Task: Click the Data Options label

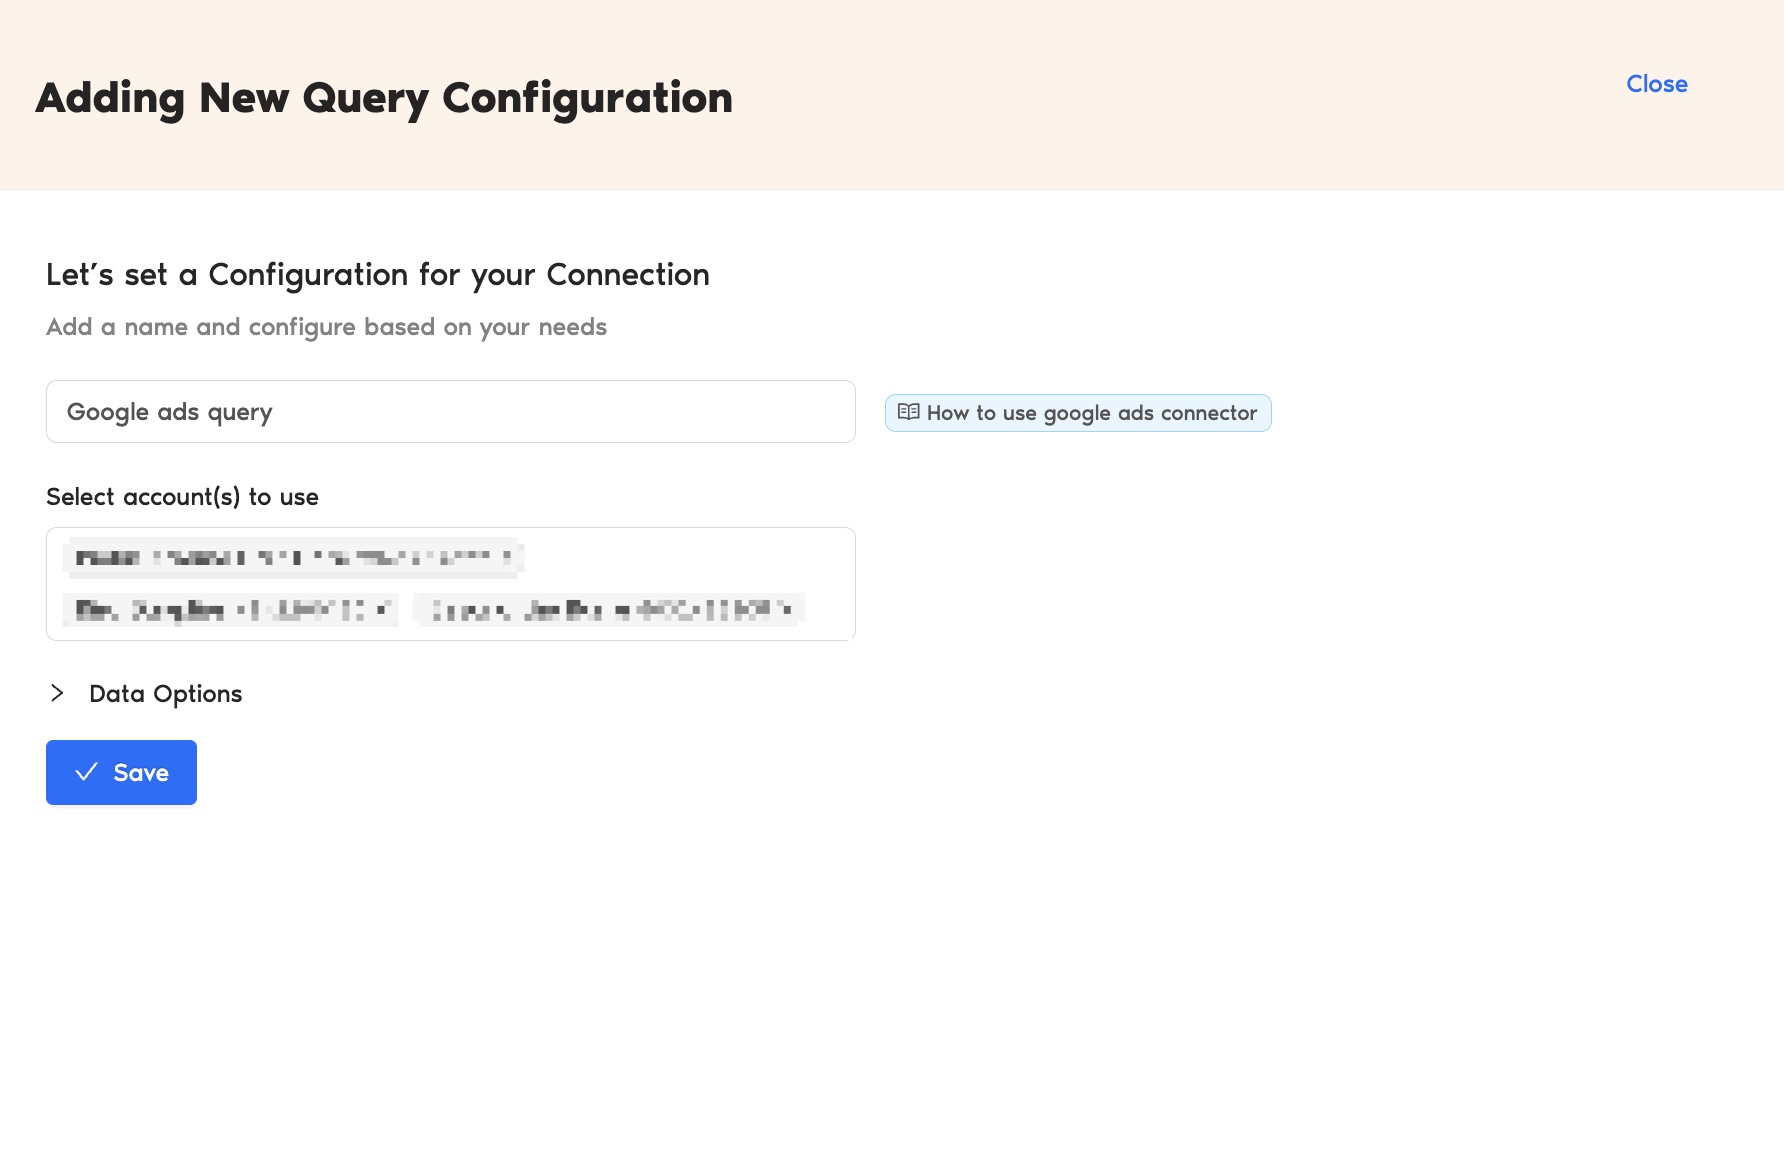Action: (x=165, y=694)
